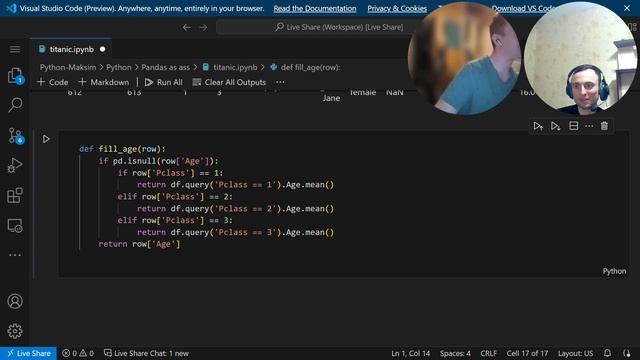Click the Python folder breadcrumb
The height and width of the screenshot is (360, 640).
[119, 67]
